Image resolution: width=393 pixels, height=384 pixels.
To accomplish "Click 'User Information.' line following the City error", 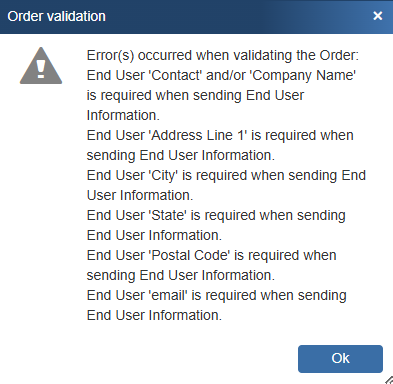I will point(140,195).
